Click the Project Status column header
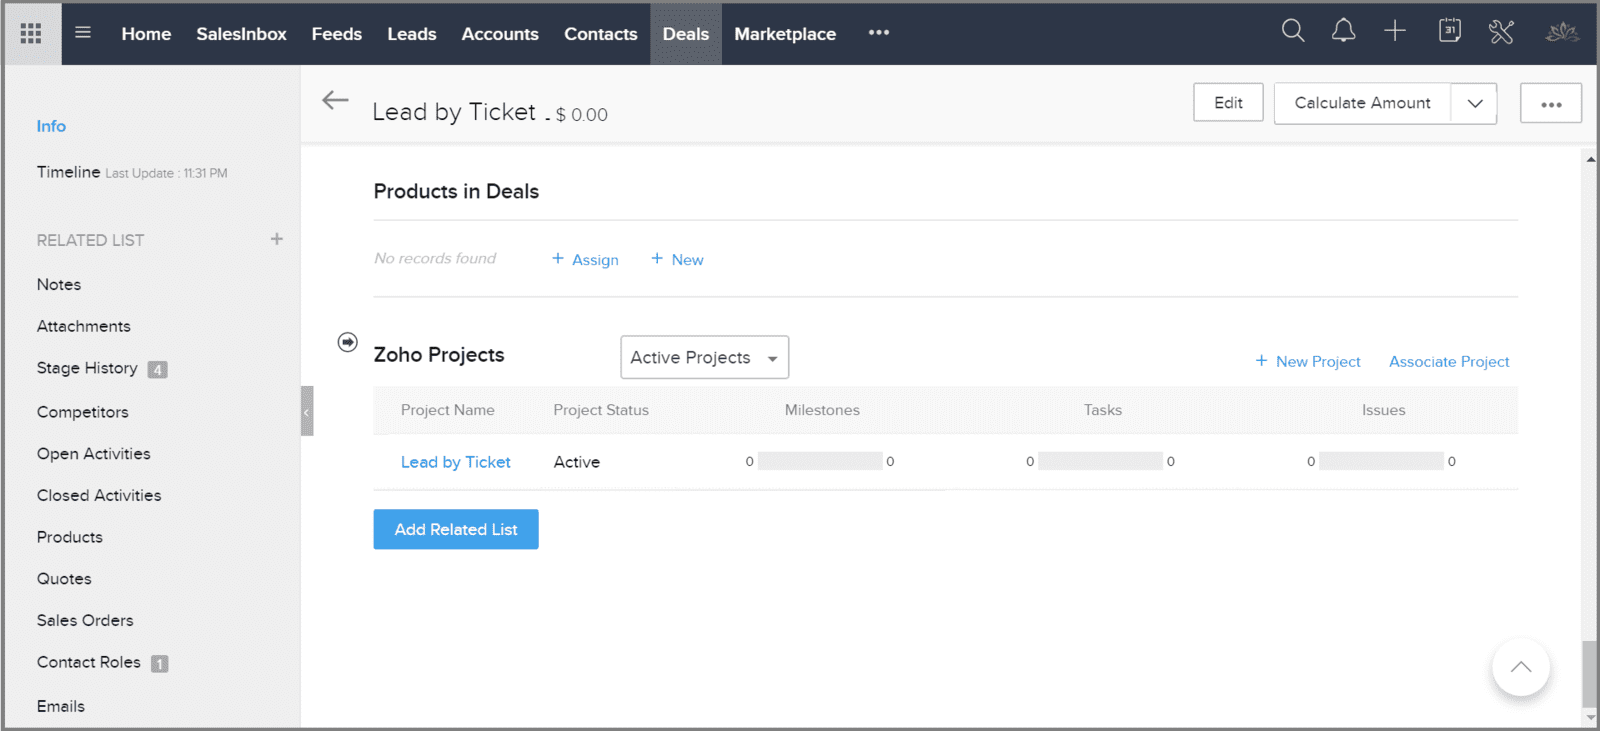1600x731 pixels. 601,410
